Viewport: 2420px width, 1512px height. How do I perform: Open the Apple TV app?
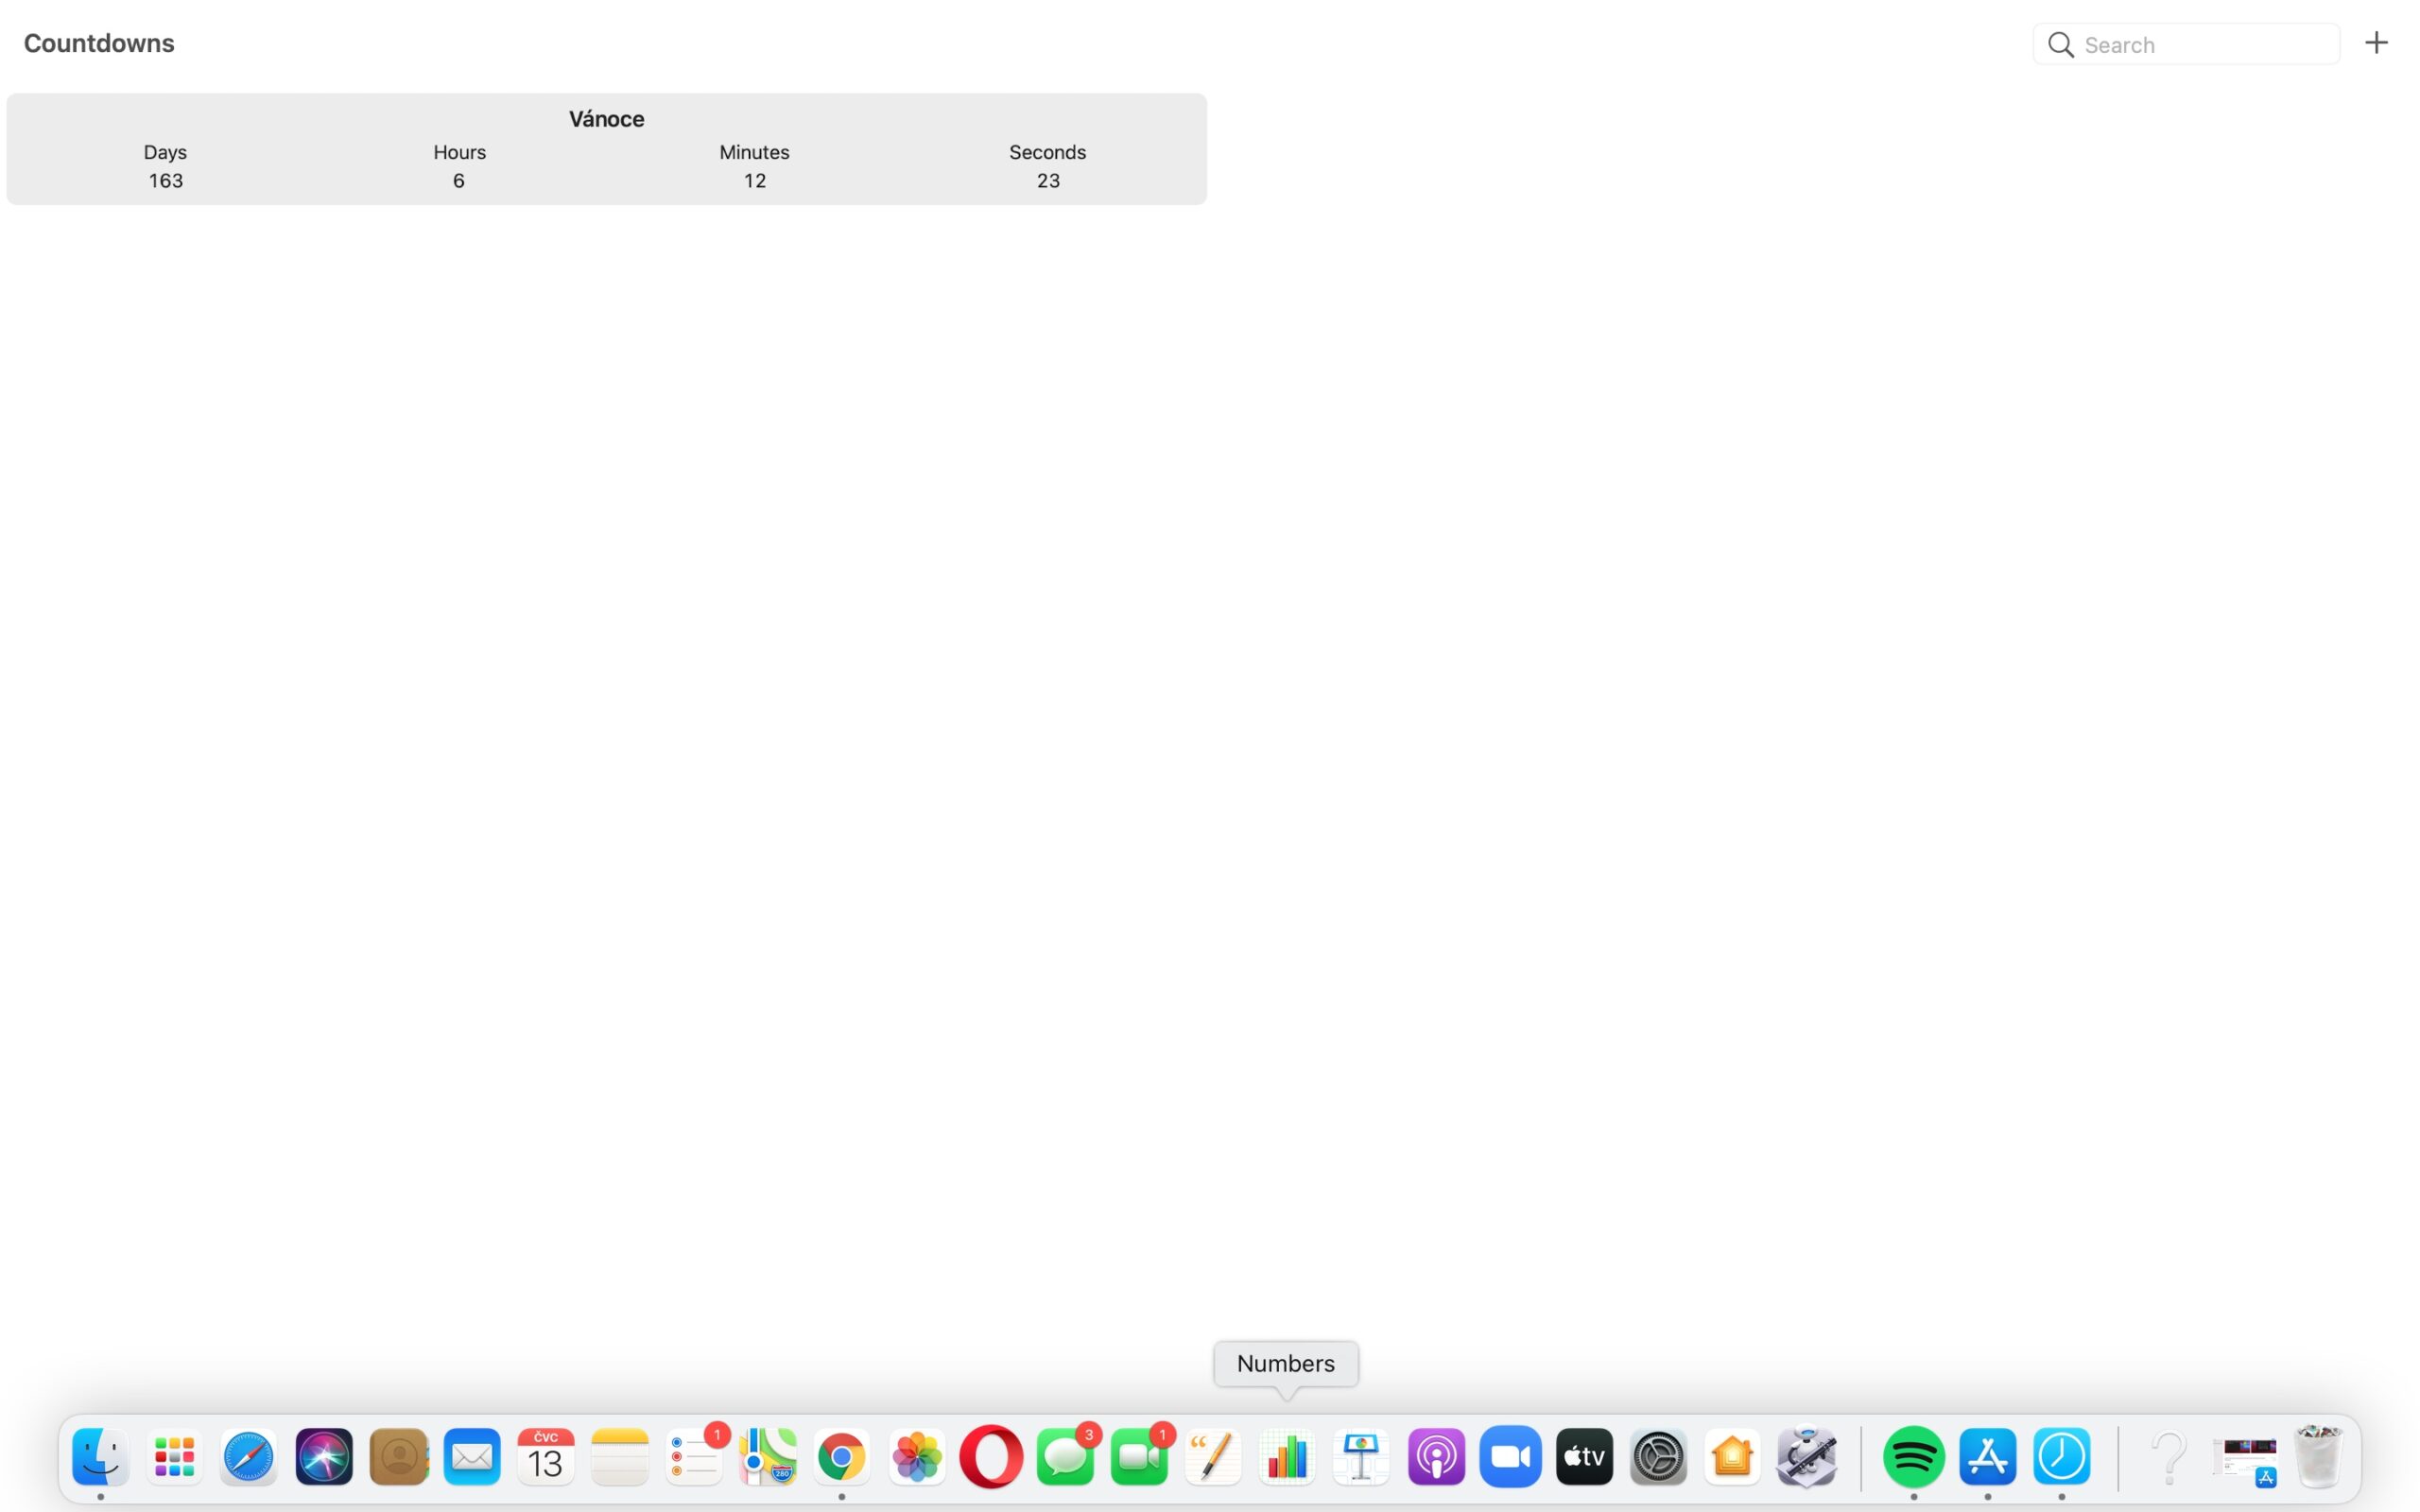[1584, 1457]
